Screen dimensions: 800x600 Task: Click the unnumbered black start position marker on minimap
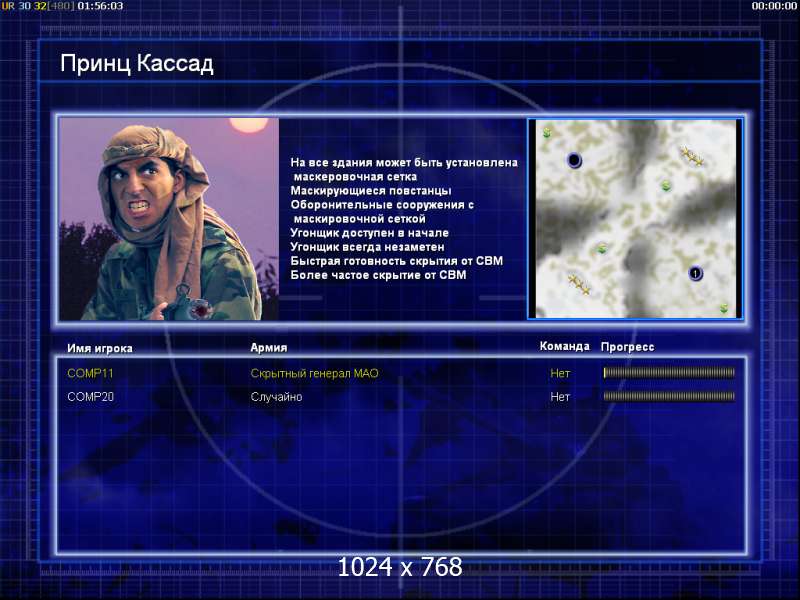(574, 161)
